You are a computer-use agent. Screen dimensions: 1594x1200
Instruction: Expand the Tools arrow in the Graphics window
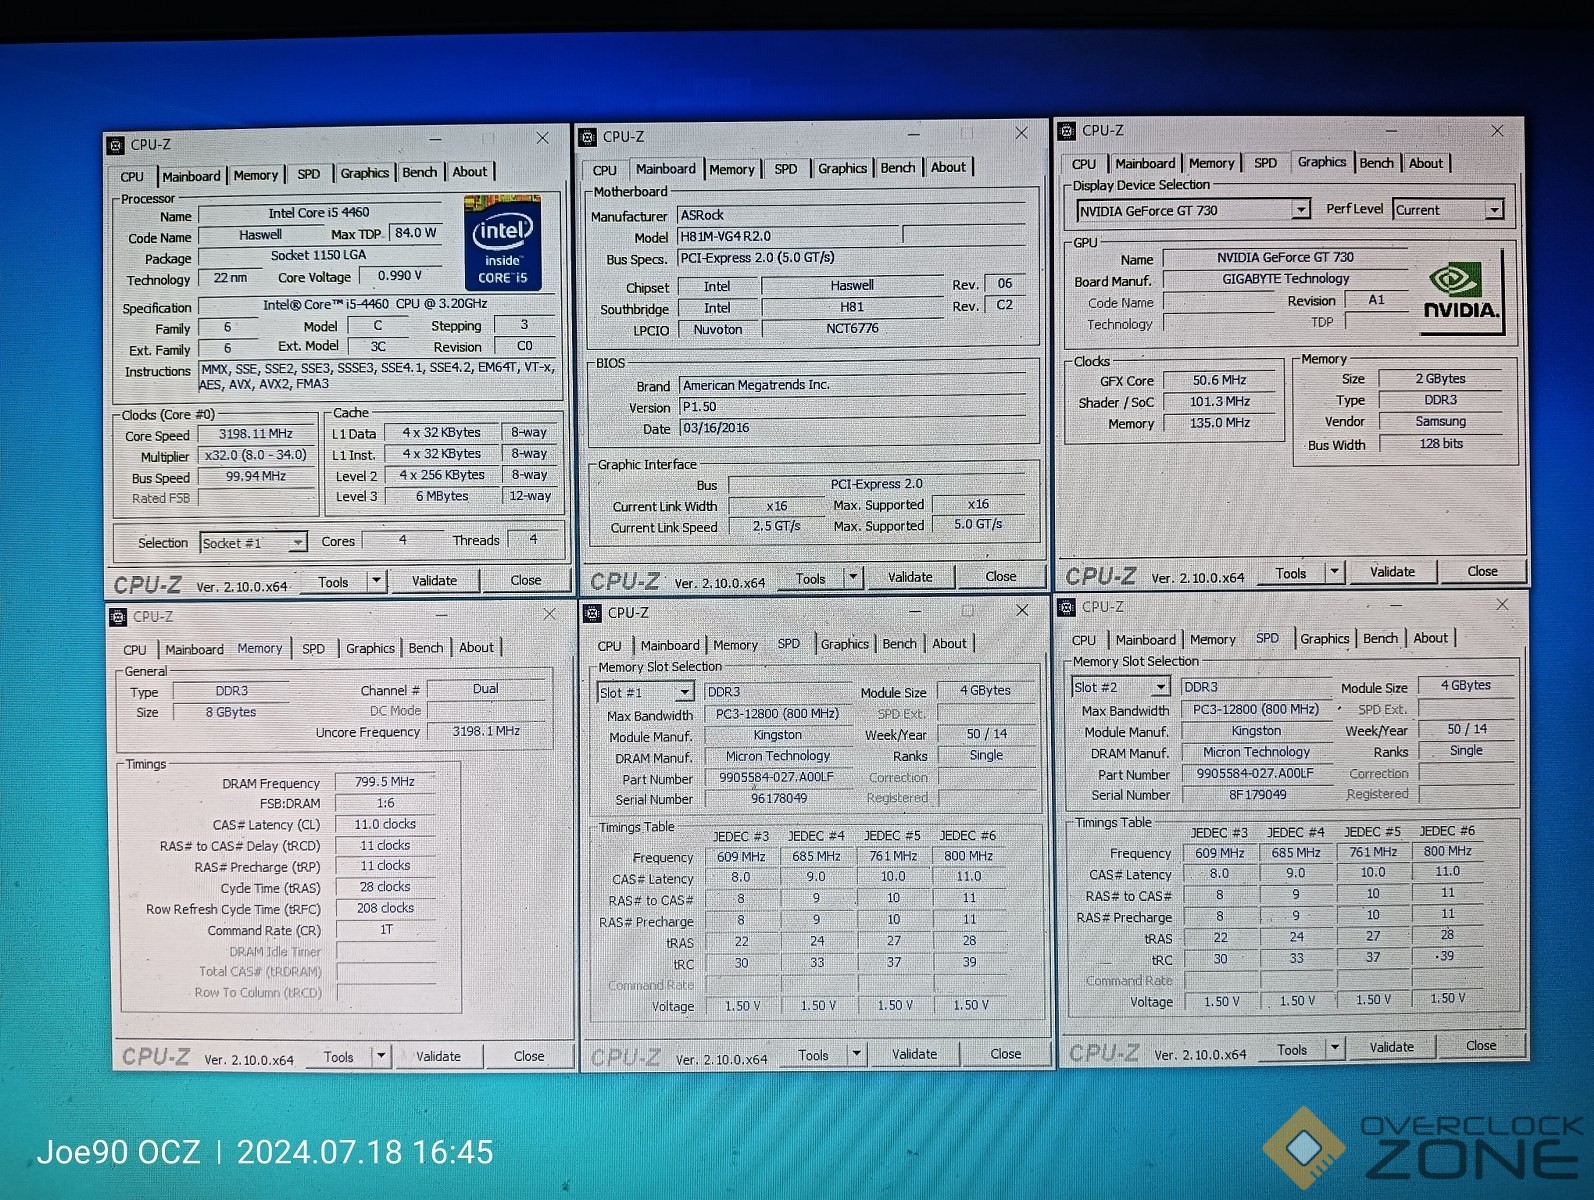1334,572
